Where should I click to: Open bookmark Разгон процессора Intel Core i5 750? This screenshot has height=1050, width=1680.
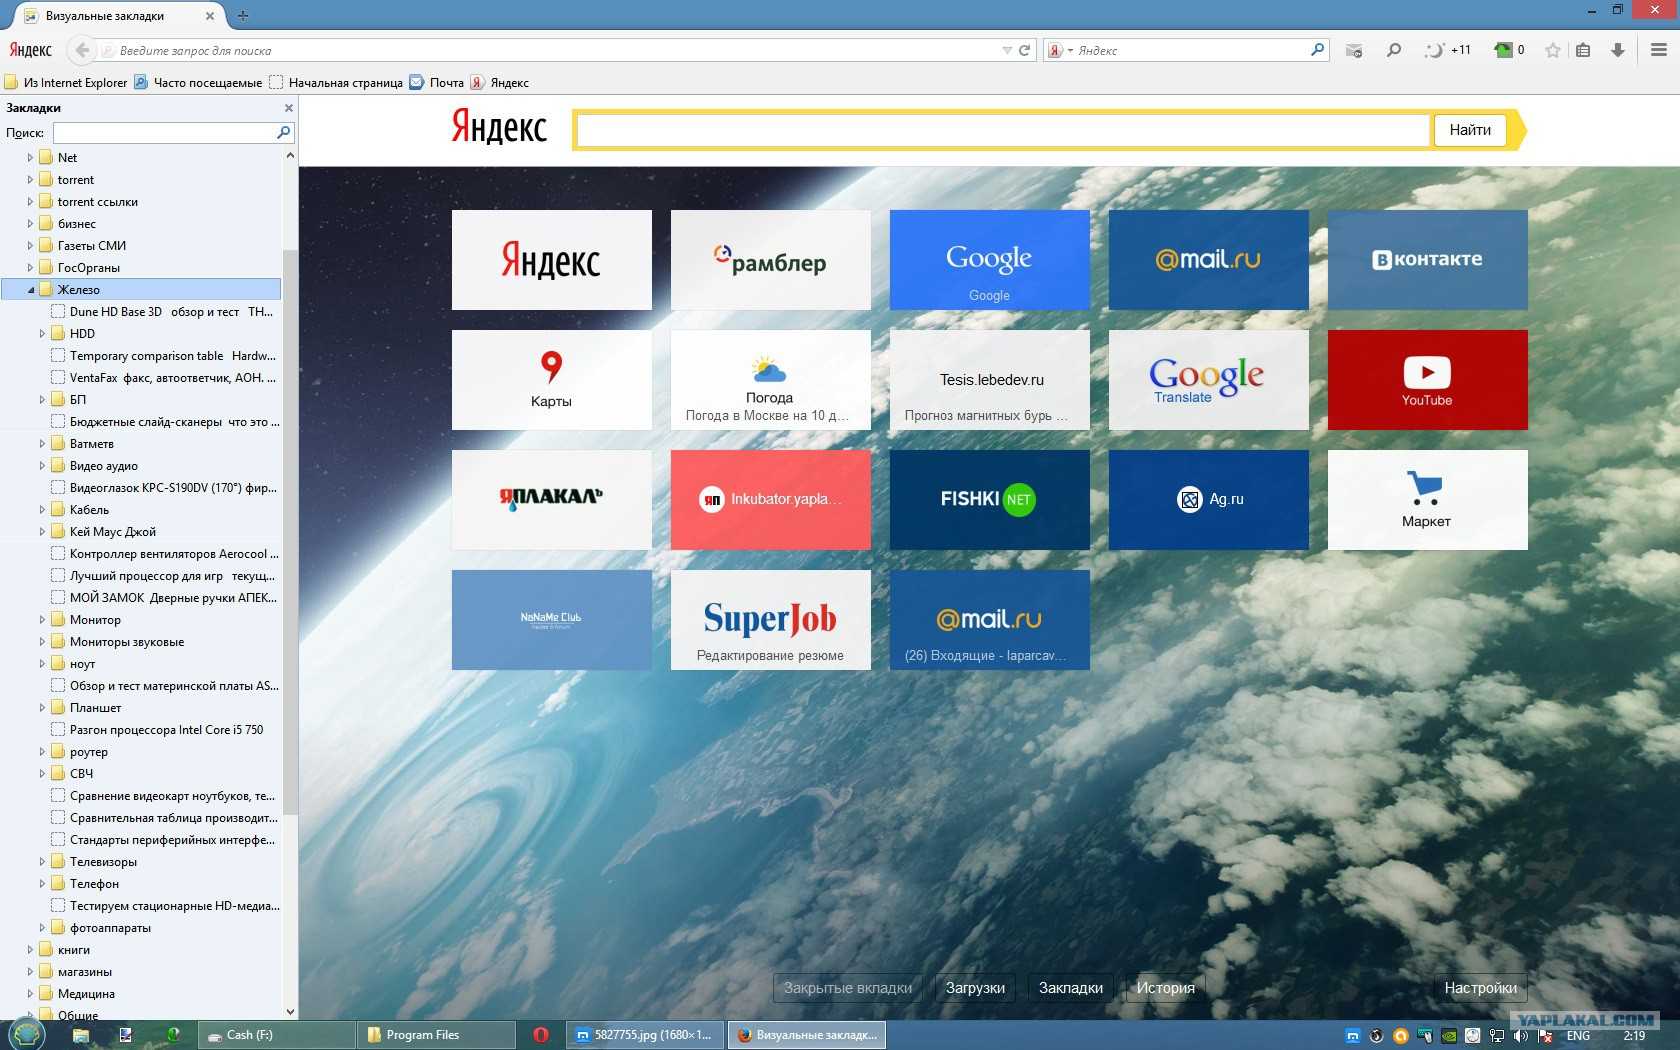[x=158, y=730]
